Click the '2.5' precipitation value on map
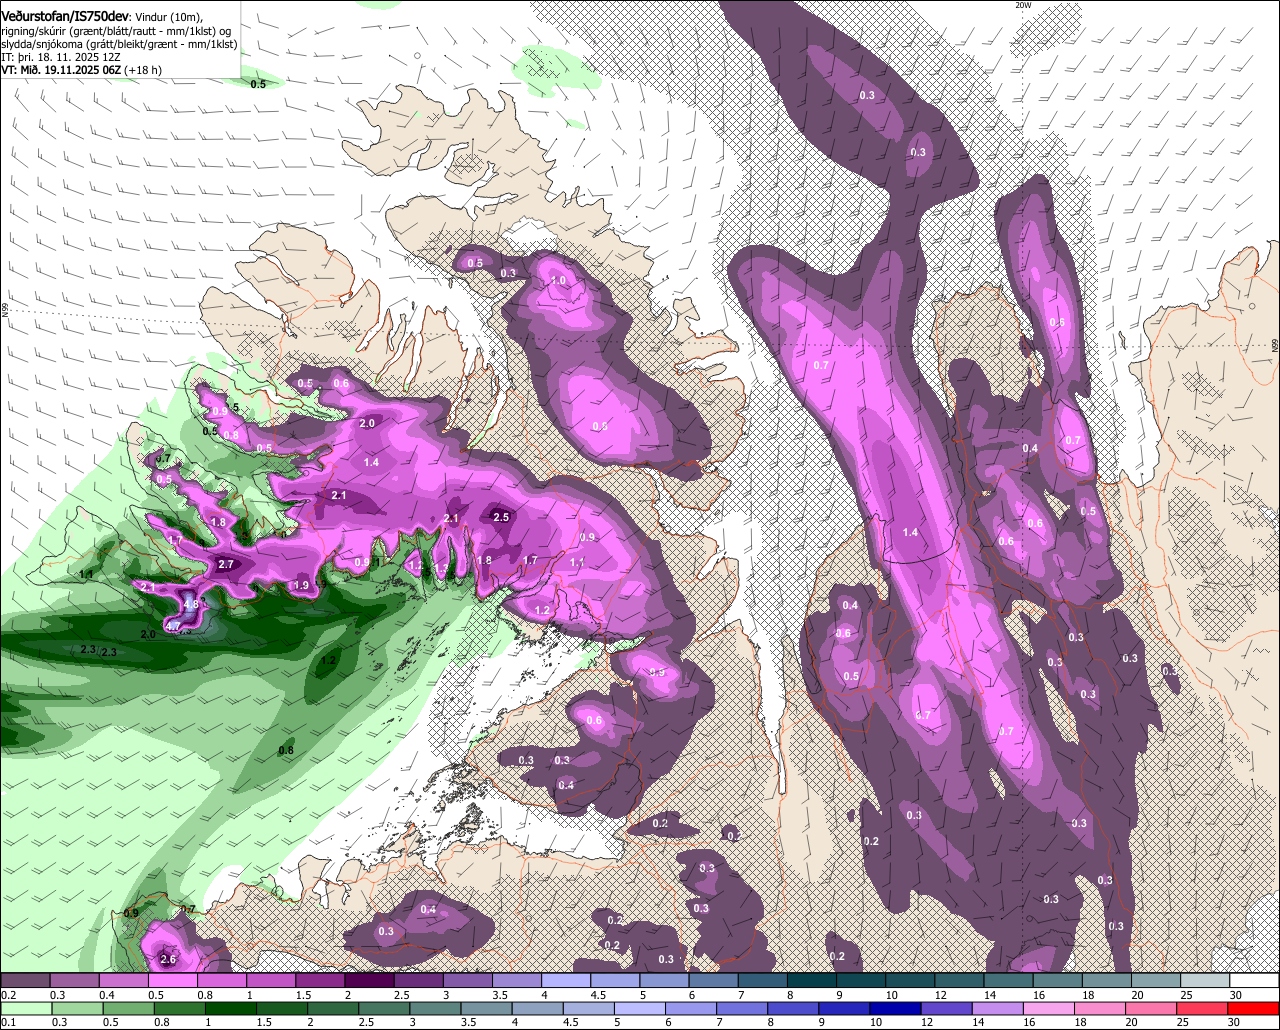This screenshot has width=1280, height=1030. pyautogui.click(x=501, y=517)
